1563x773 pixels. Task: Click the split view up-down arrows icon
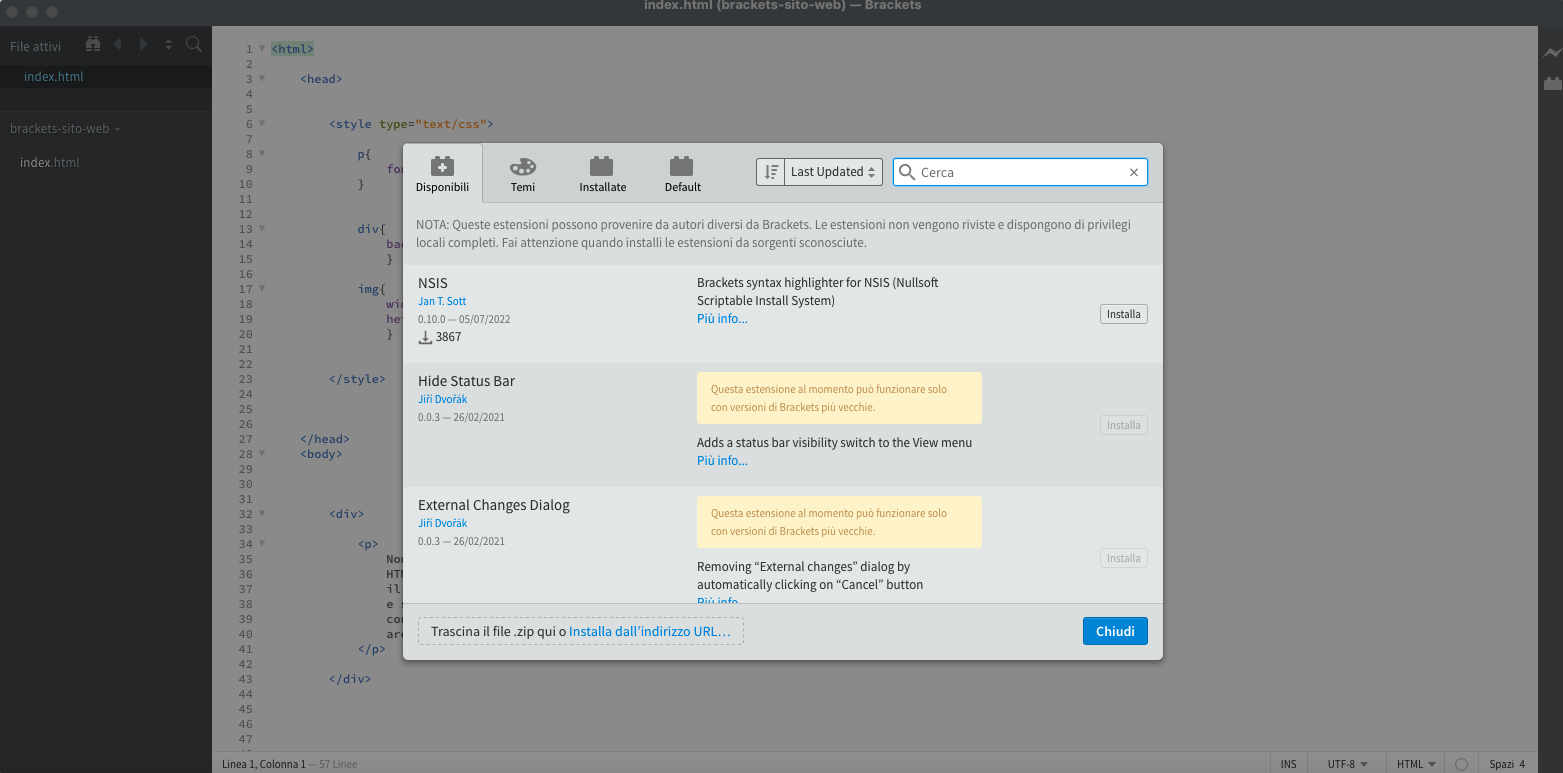pyautogui.click(x=168, y=44)
